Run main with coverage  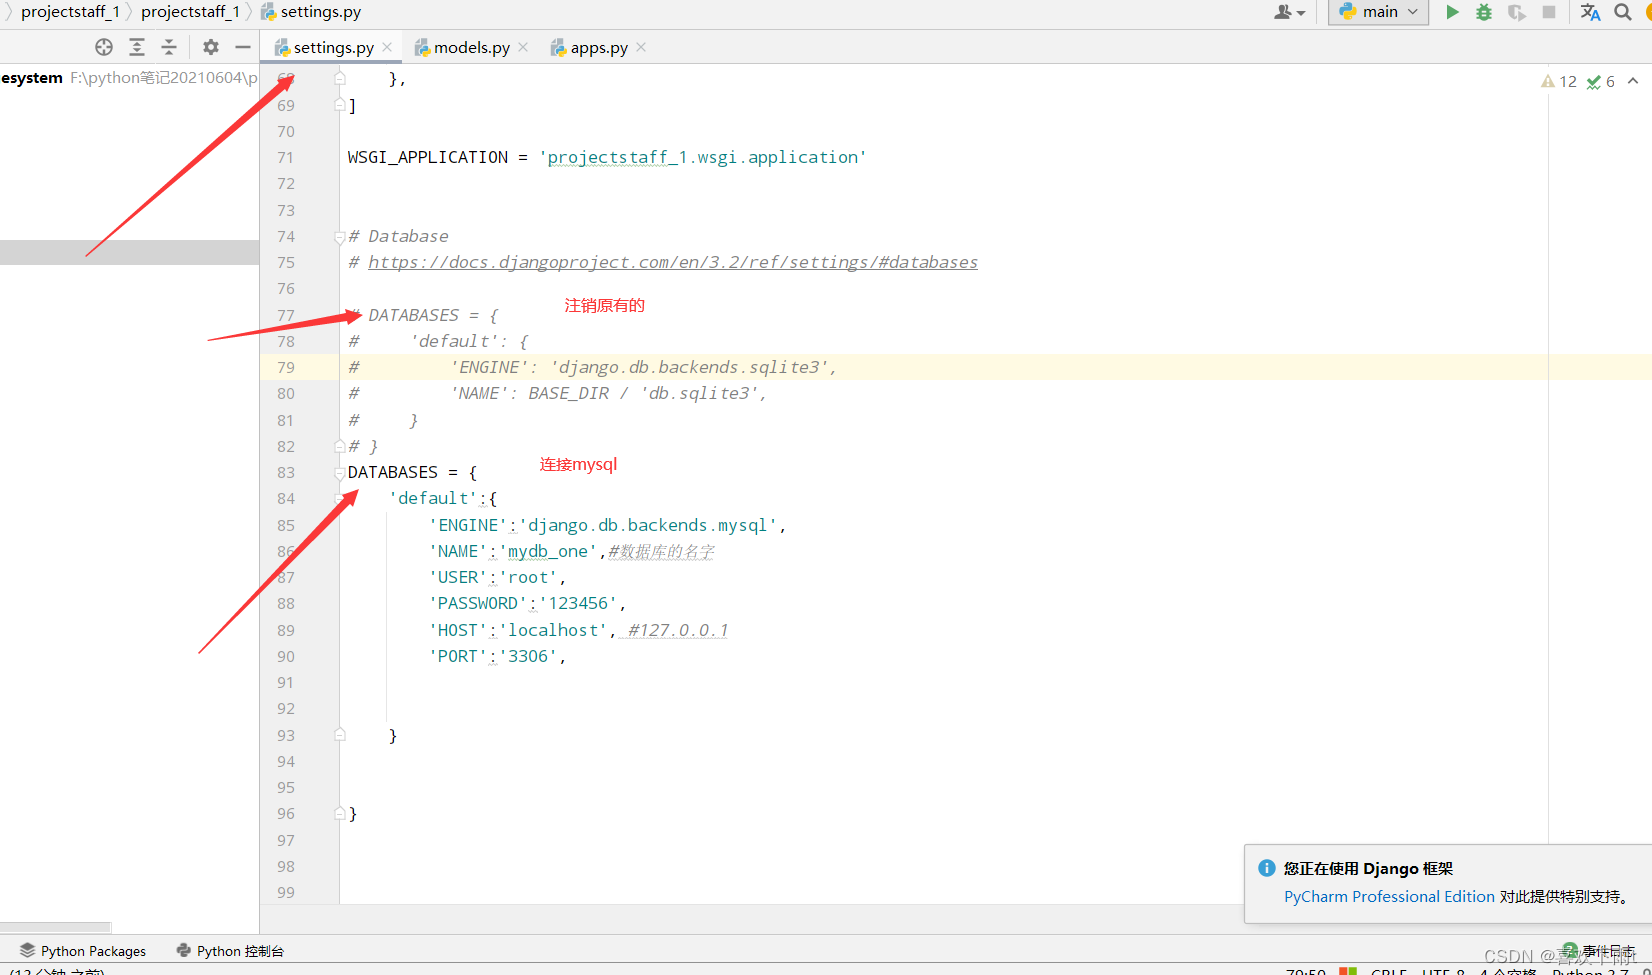pos(1517,12)
